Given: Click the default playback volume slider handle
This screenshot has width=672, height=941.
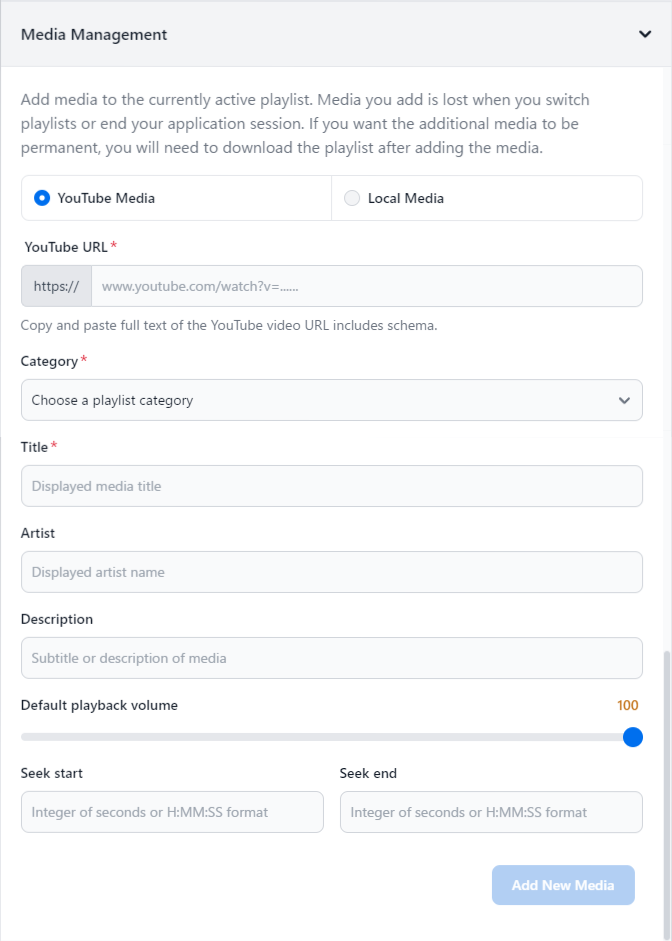Looking at the screenshot, I should point(632,737).
